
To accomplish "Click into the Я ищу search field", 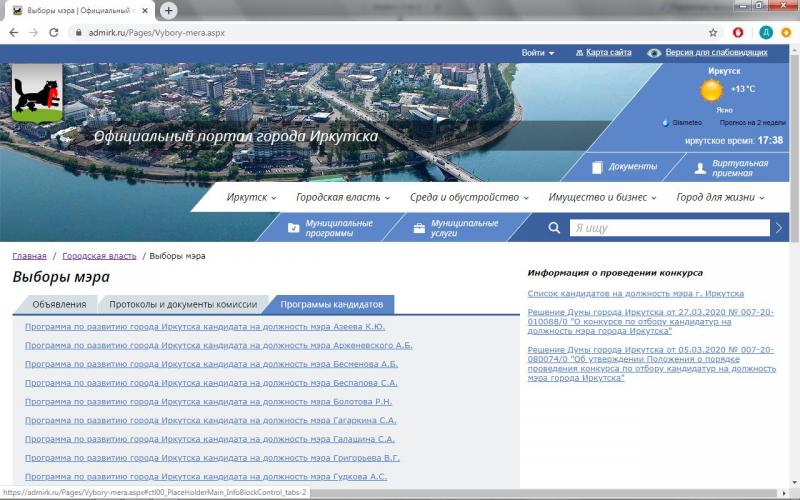I will click(x=669, y=228).
